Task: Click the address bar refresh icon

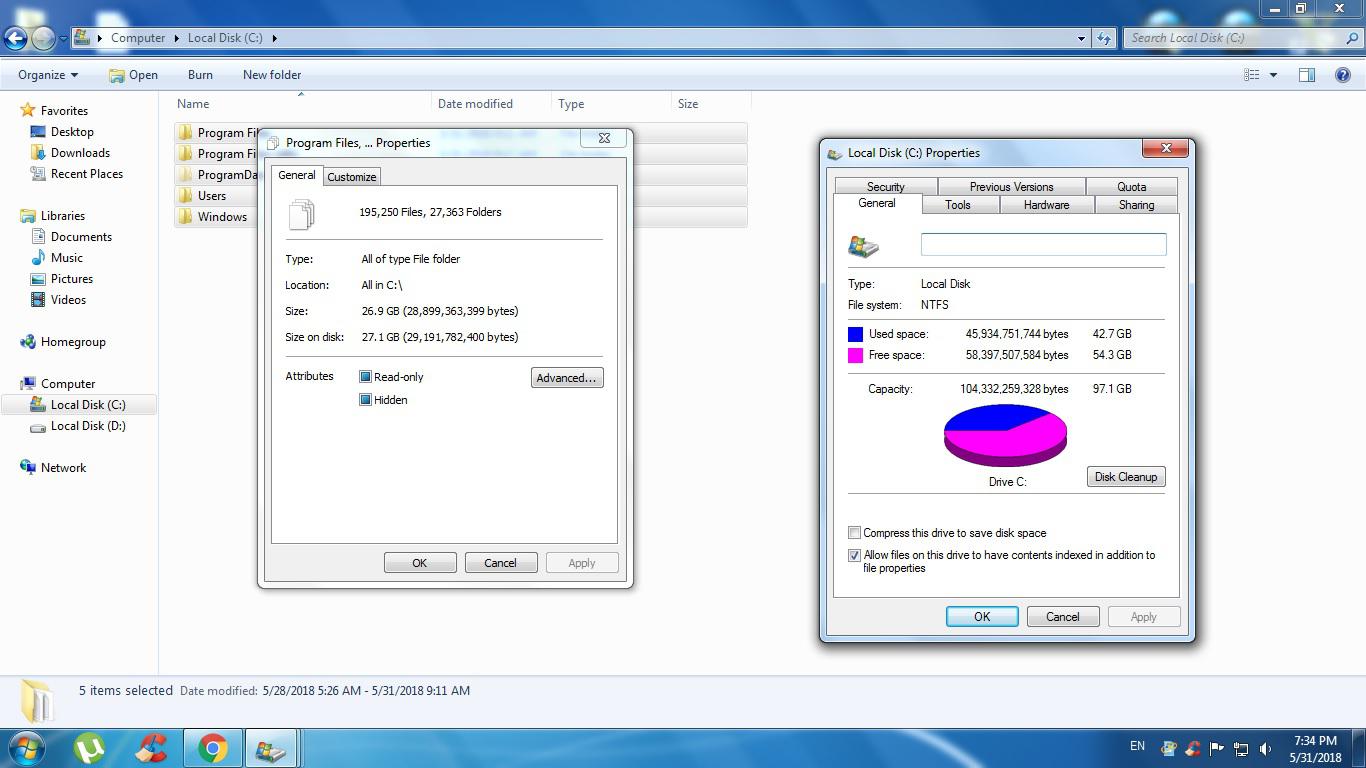Action: pyautogui.click(x=1104, y=38)
